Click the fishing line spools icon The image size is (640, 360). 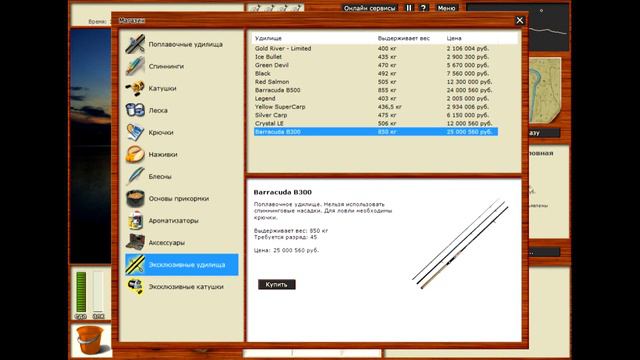coord(135,110)
